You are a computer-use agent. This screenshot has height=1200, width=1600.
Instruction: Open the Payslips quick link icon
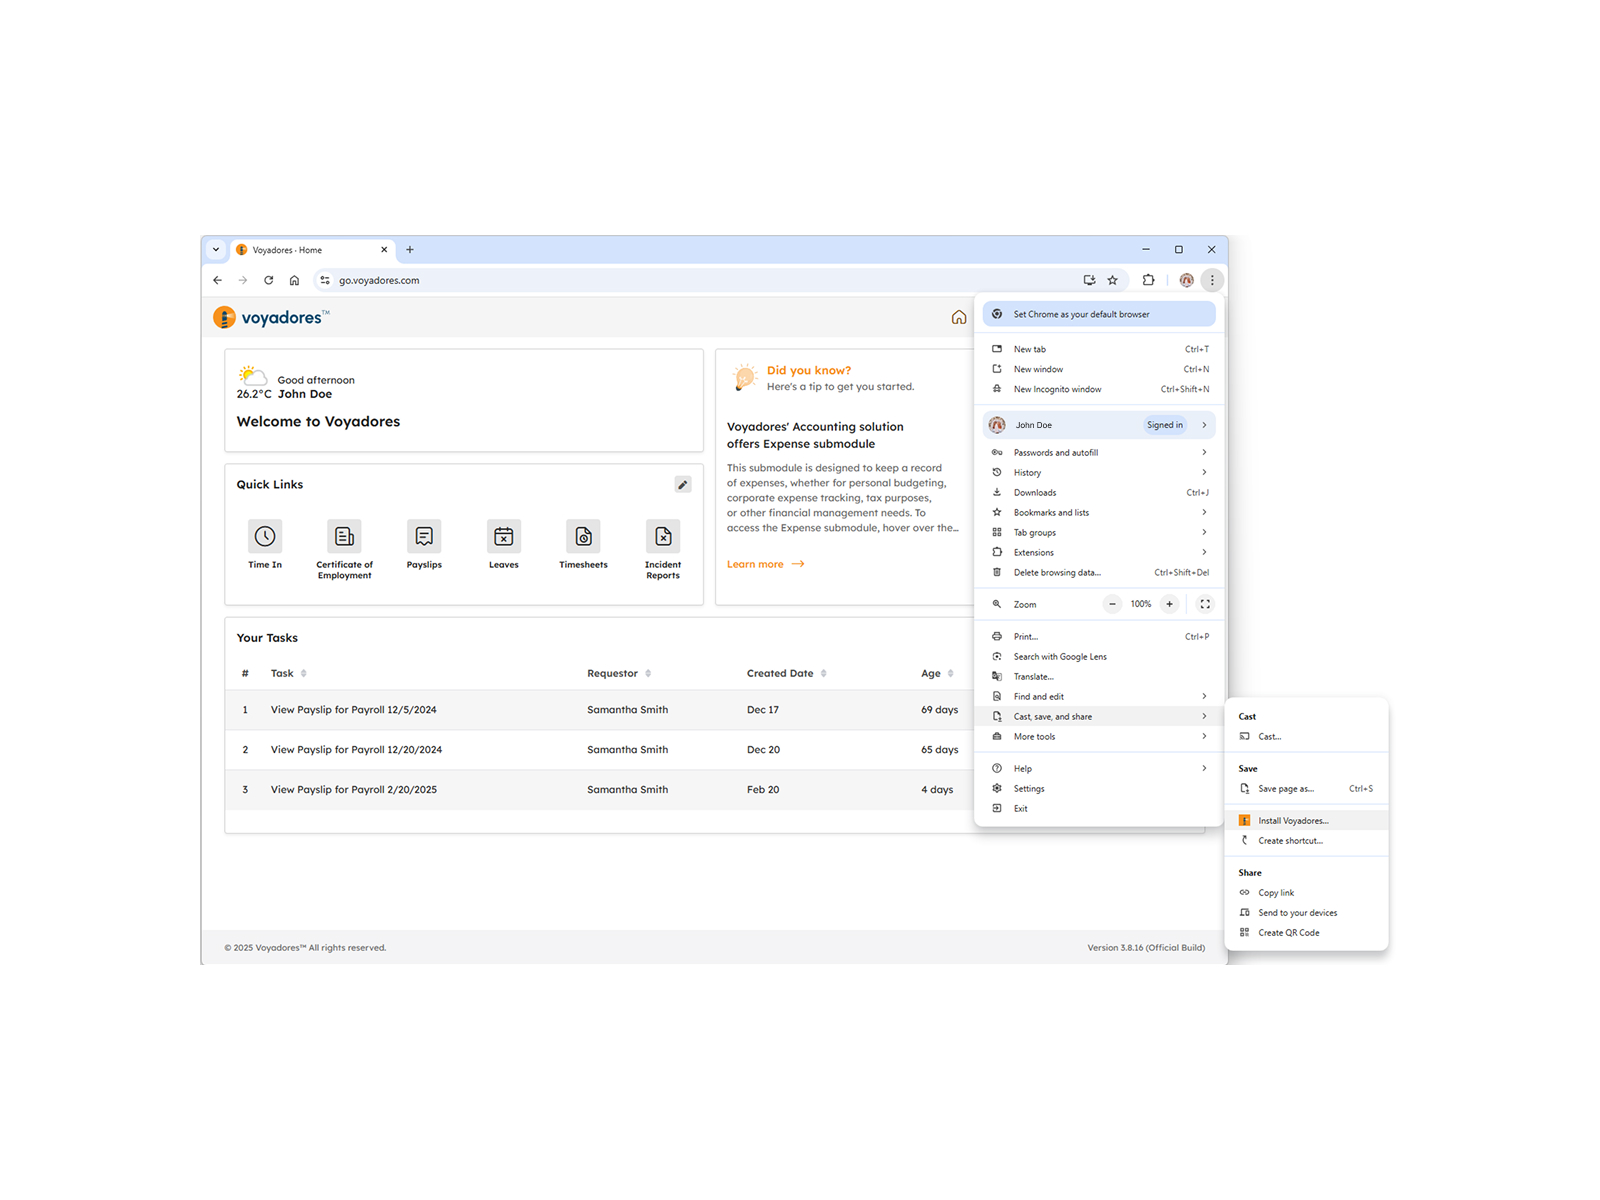424,536
